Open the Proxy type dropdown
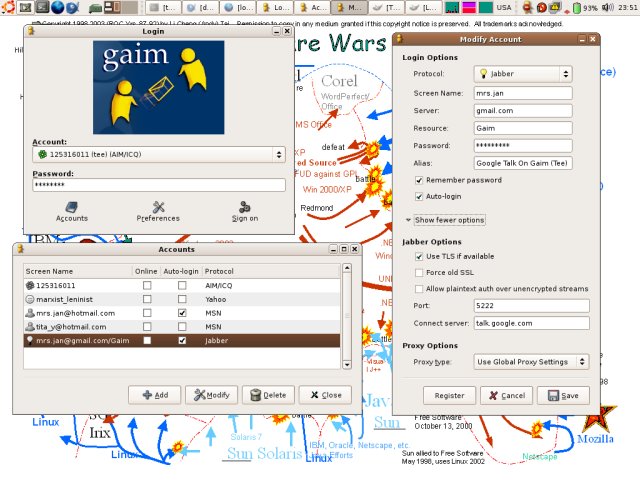The height and width of the screenshot is (480, 640). click(x=531, y=362)
